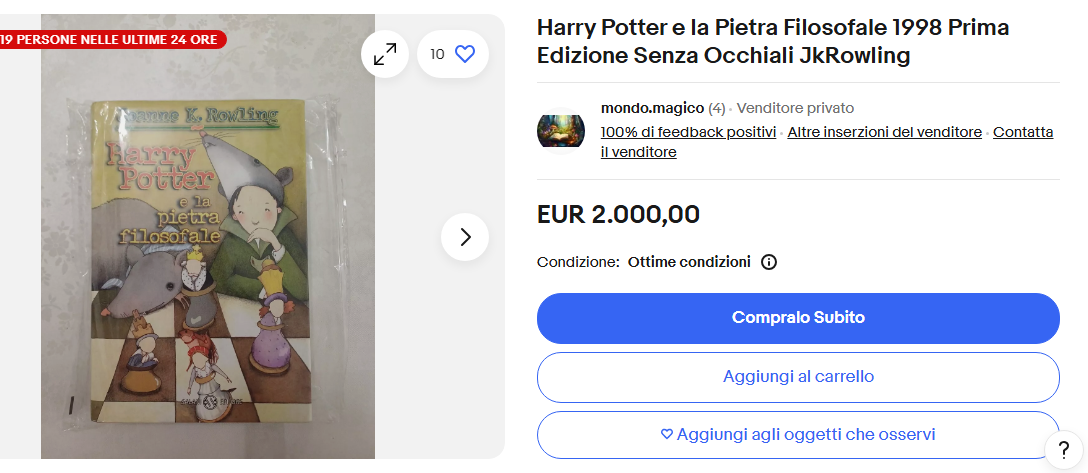This screenshot has width=1088, height=473.
Task: Click the Venditore privato label
Action: (795, 108)
